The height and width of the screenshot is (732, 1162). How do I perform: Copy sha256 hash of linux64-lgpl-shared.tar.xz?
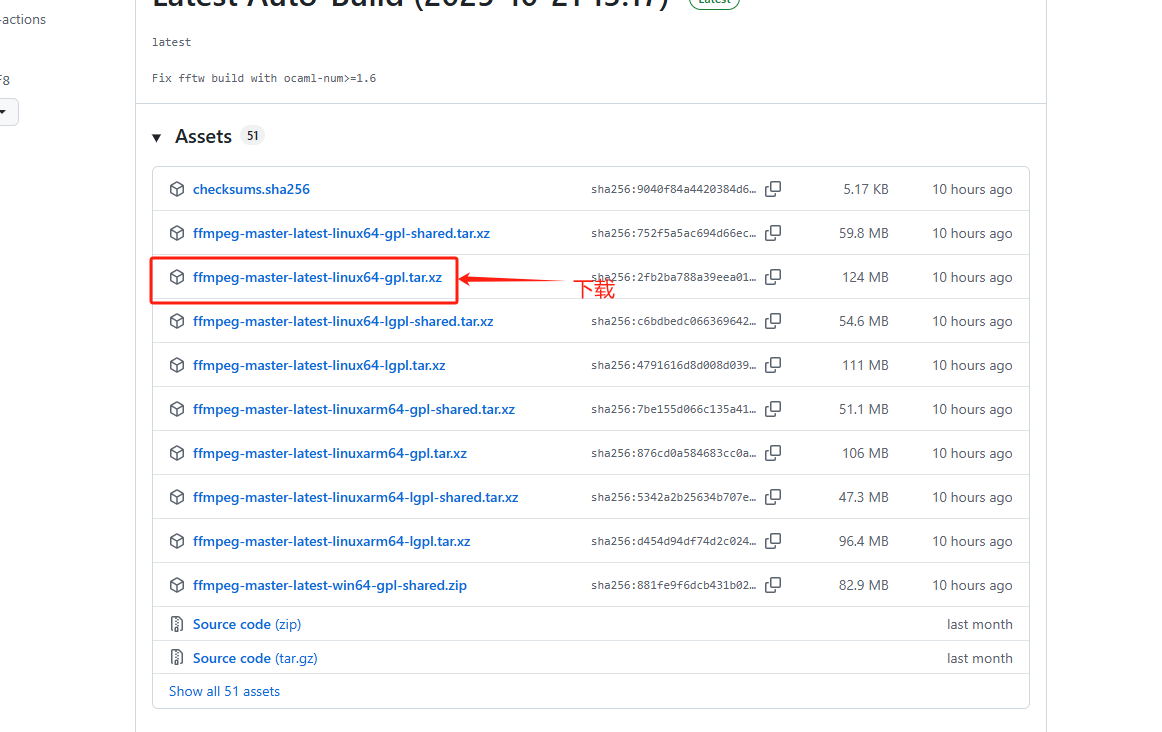(773, 321)
